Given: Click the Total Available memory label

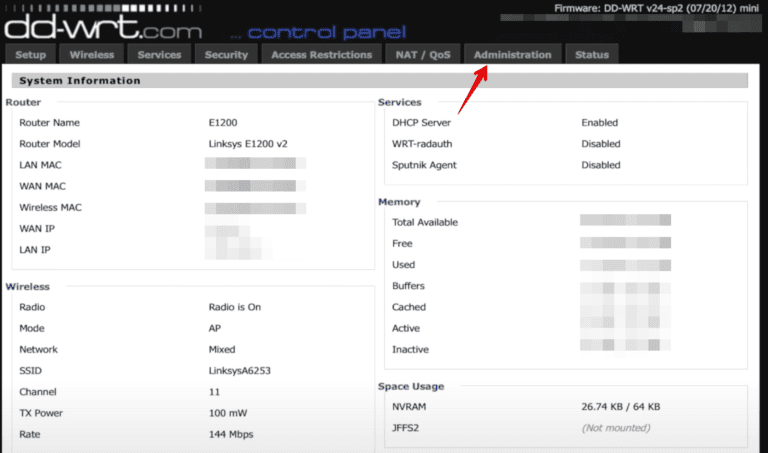Looking at the screenshot, I should (x=425, y=222).
